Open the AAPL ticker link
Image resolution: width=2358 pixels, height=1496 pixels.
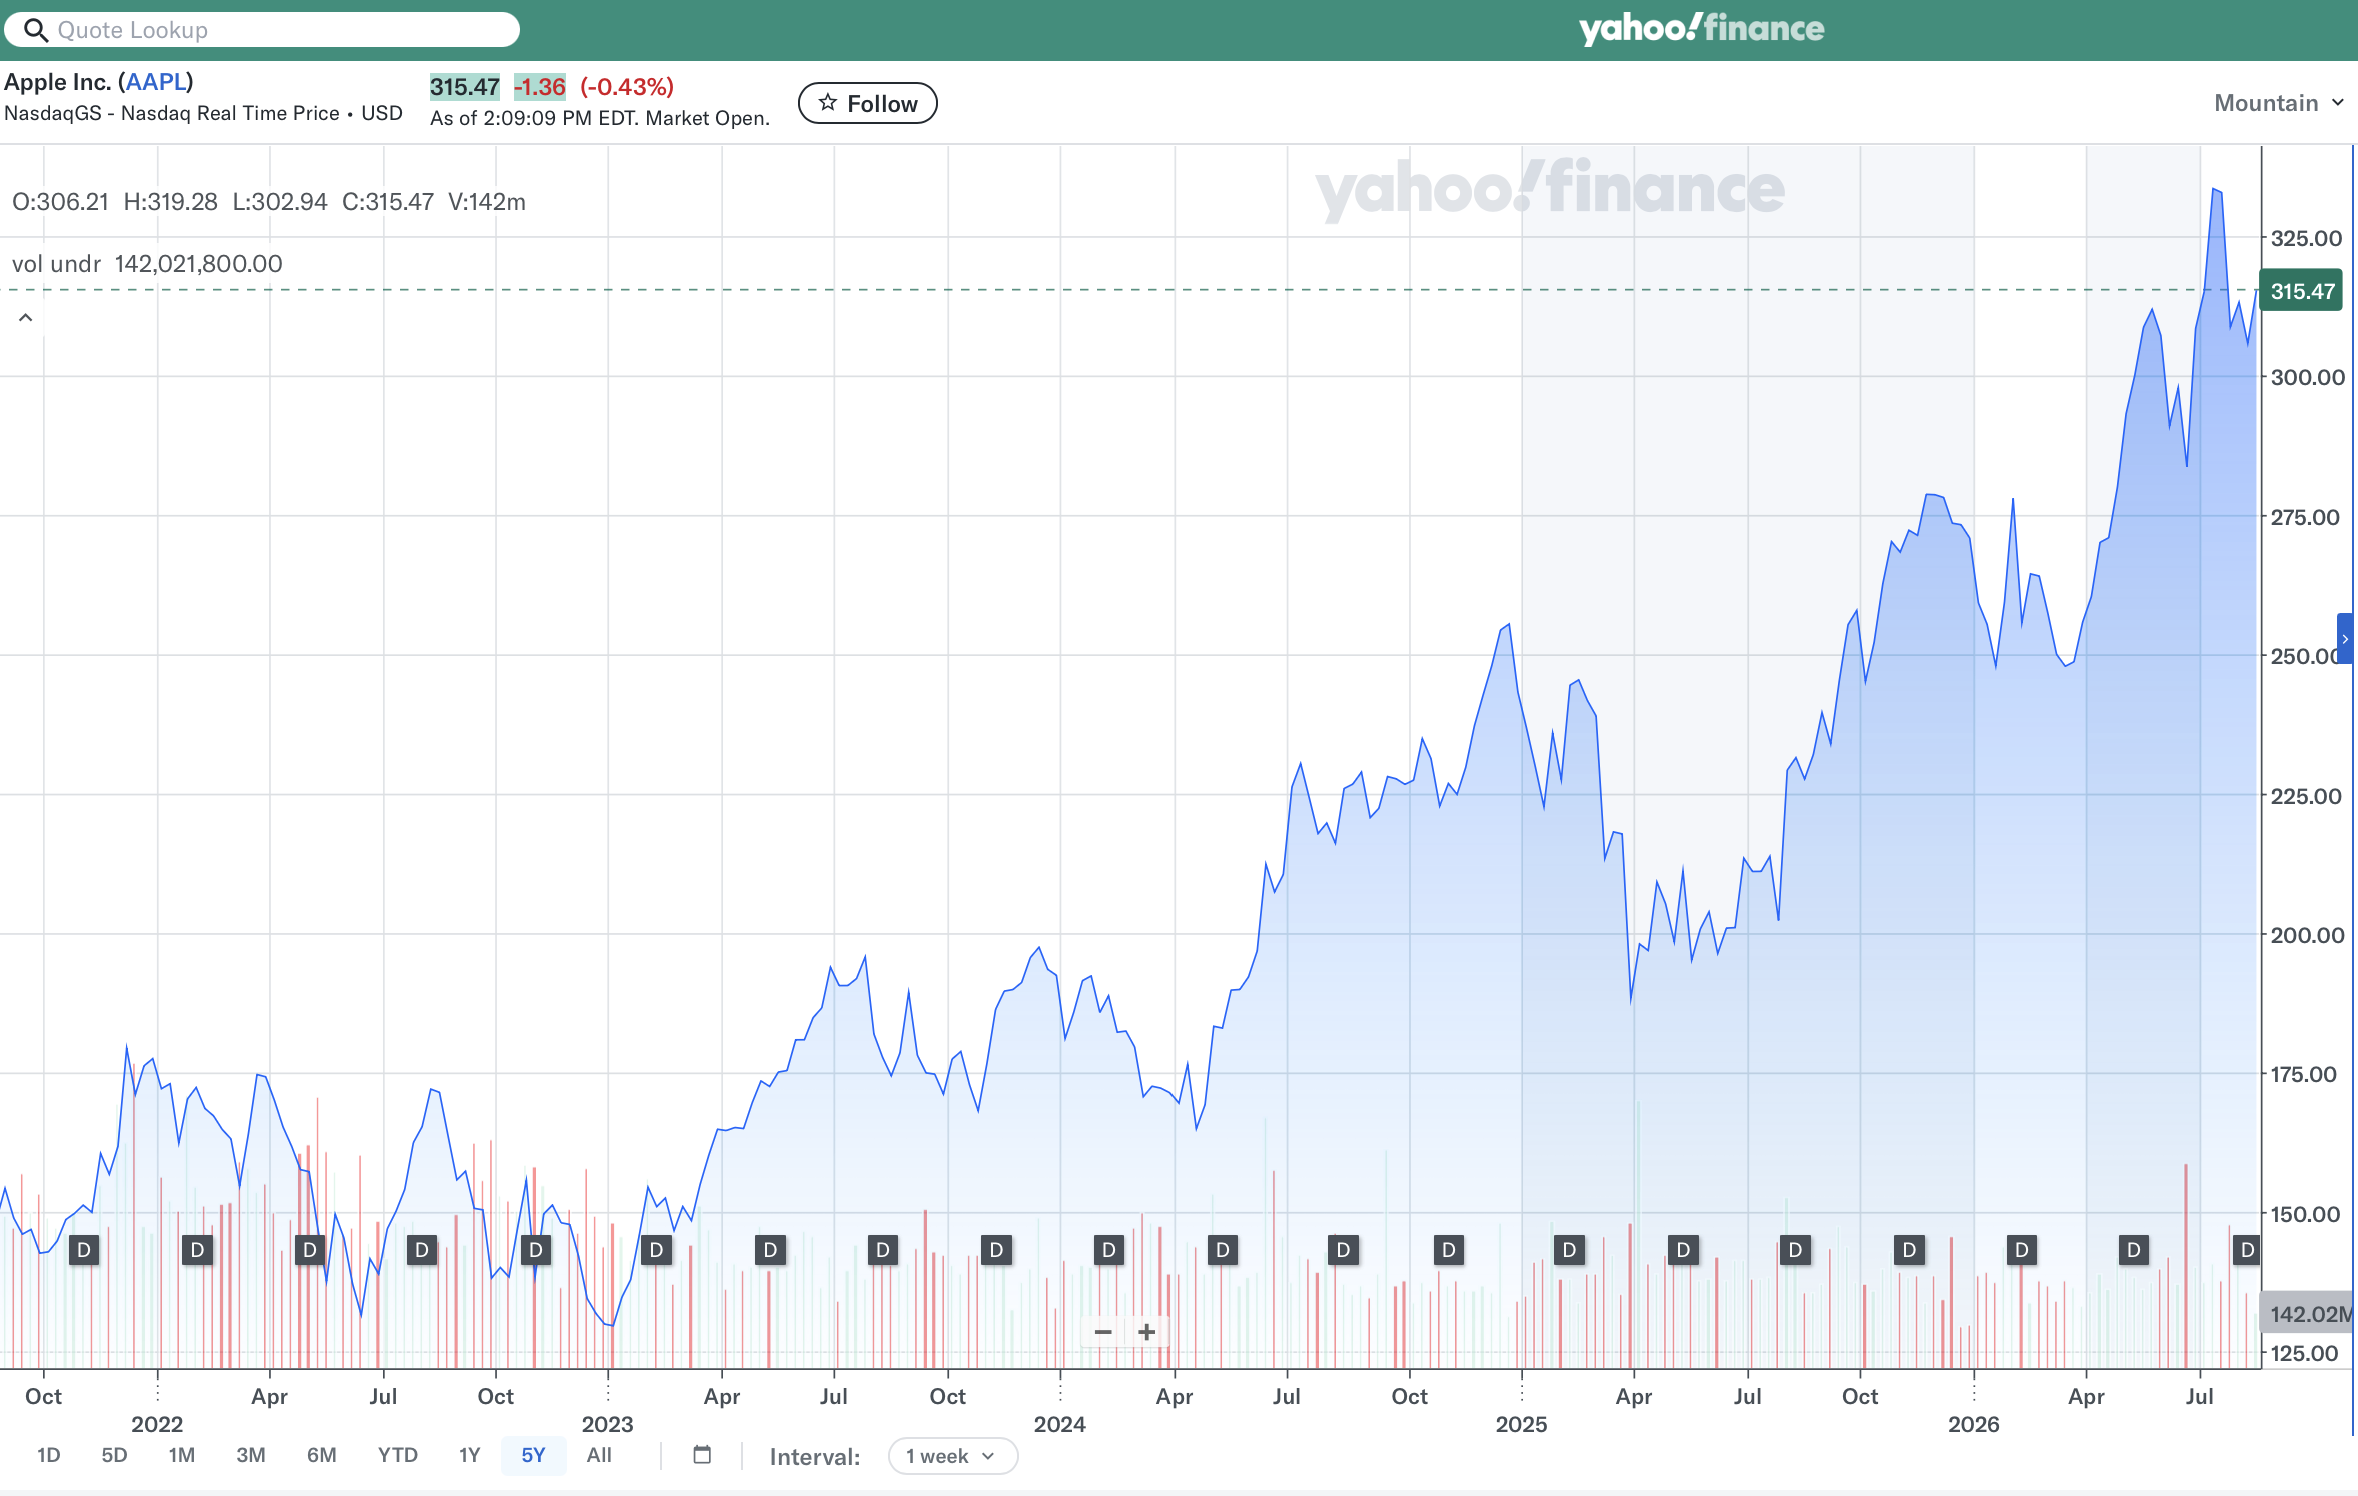pyautogui.click(x=155, y=82)
